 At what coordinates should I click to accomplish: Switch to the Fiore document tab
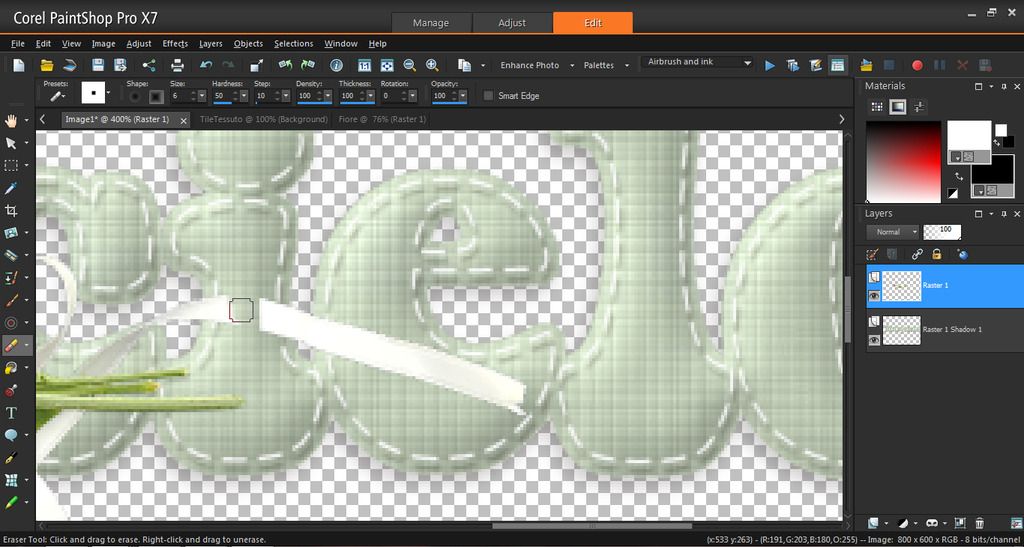[382, 119]
